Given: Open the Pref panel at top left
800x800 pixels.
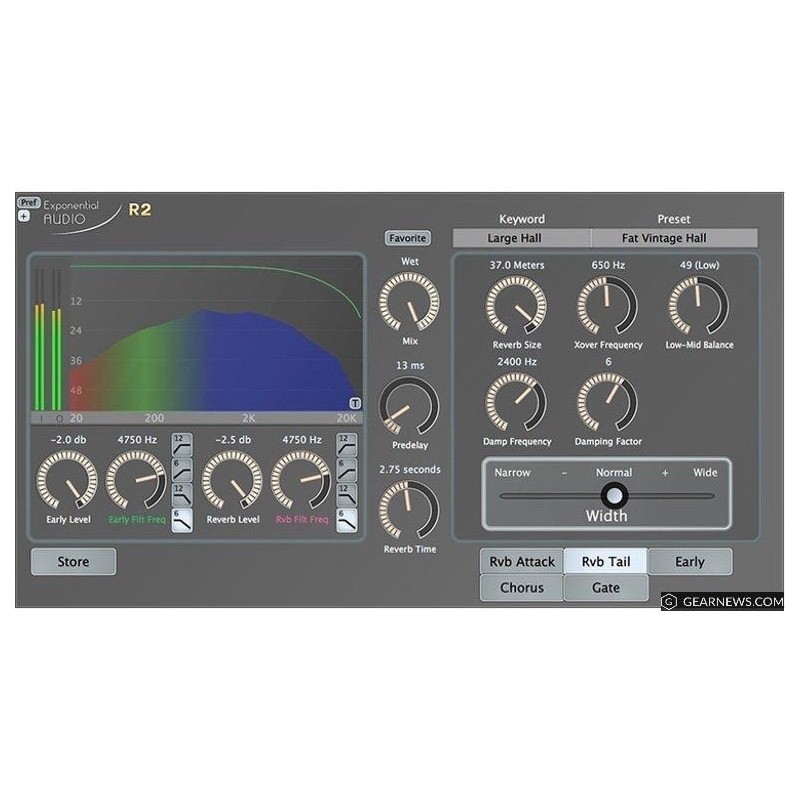Looking at the screenshot, I should click(x=30, y=202).
